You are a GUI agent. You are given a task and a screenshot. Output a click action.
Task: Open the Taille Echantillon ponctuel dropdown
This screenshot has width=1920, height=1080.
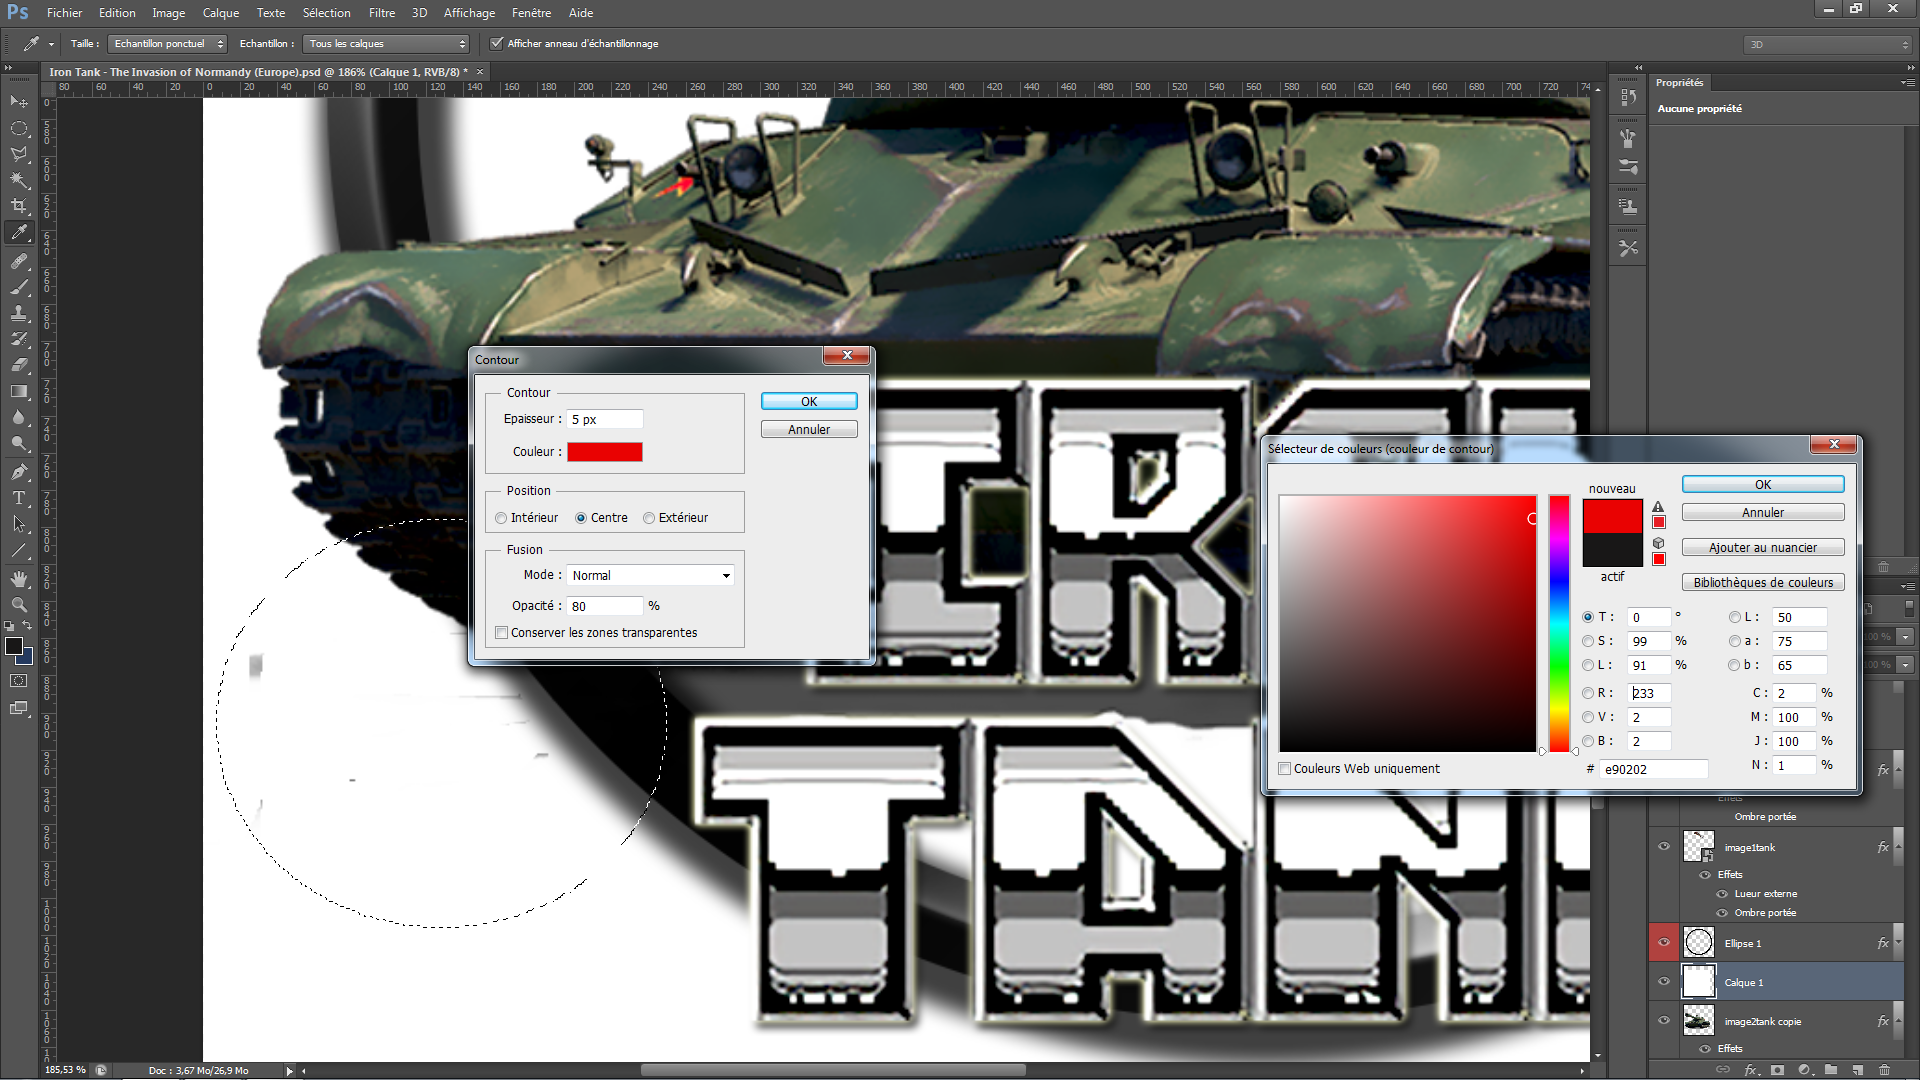point(167,44)
